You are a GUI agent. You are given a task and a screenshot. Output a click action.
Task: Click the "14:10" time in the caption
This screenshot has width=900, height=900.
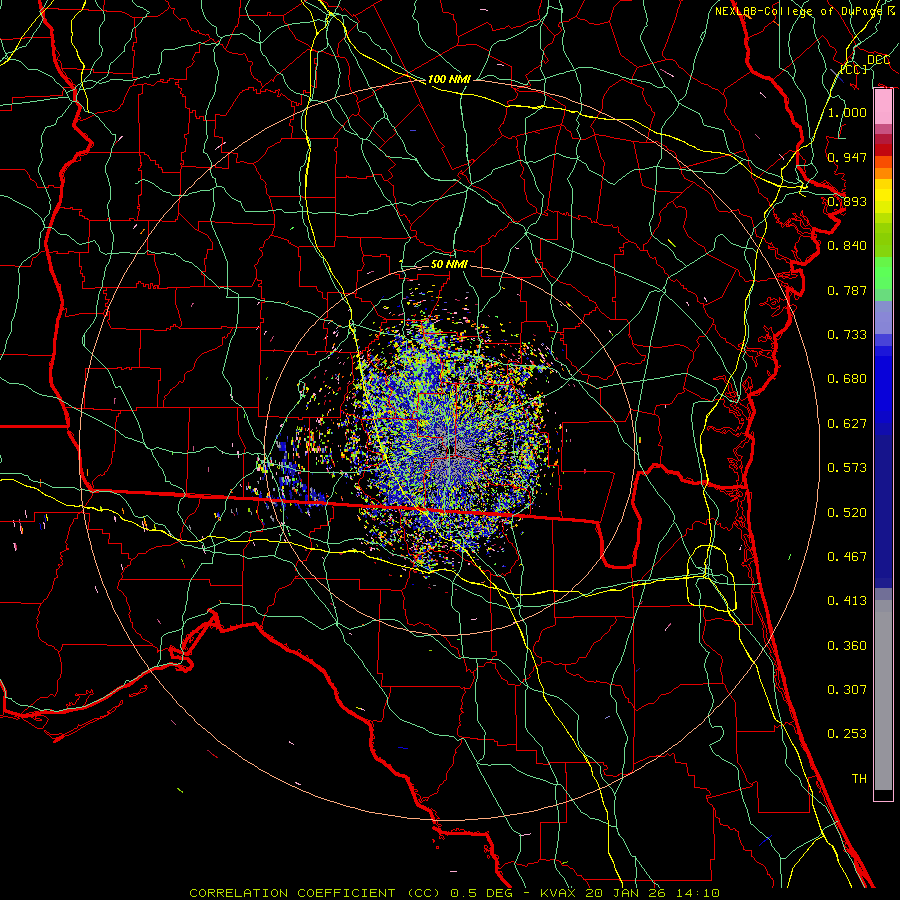(697, 893)
